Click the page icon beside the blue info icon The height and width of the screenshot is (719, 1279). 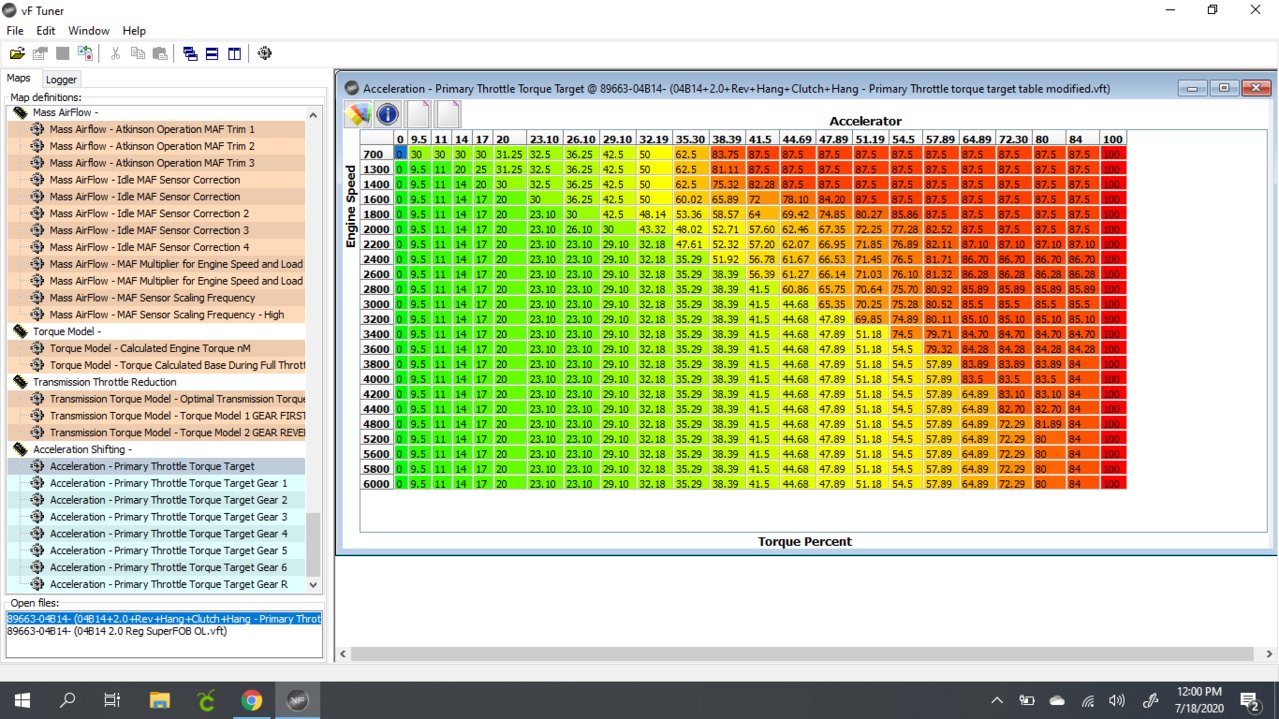417,114
